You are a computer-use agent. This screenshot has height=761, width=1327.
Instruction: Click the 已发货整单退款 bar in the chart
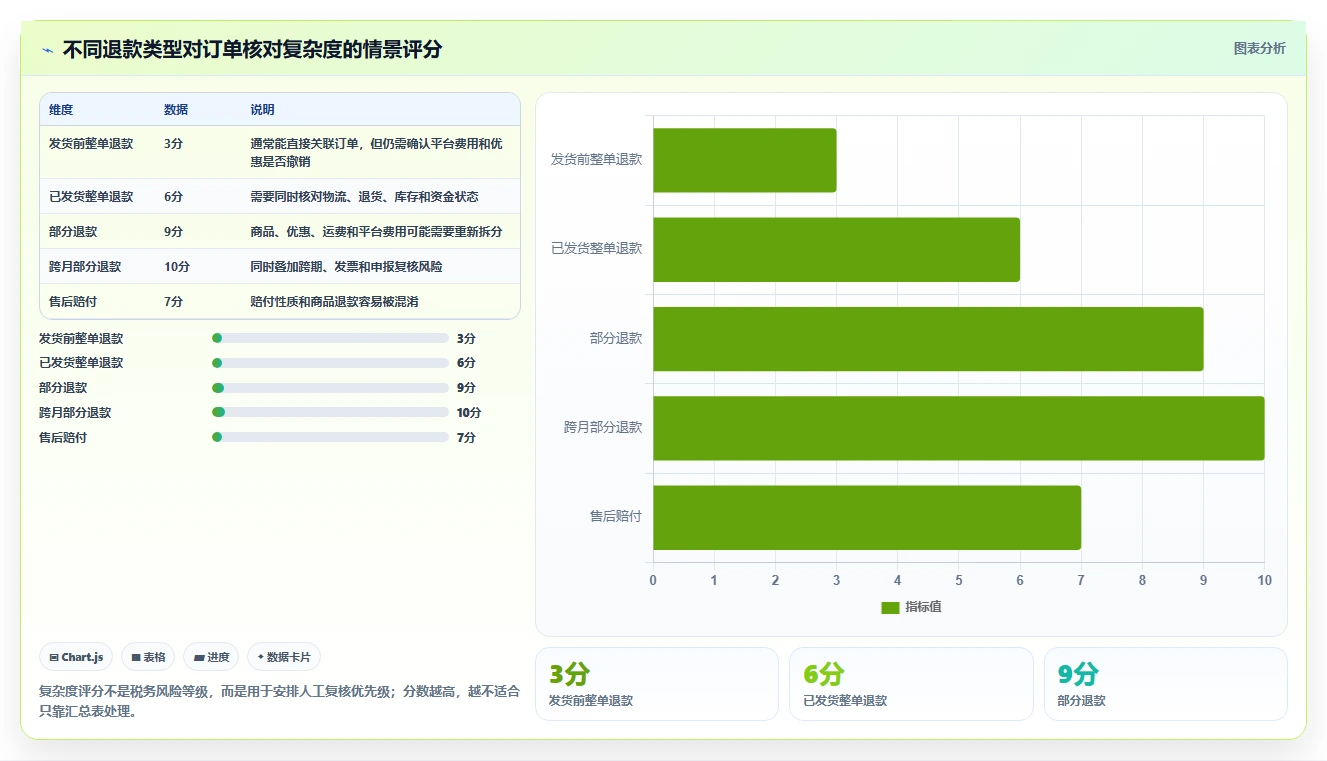pyautogui.click(x=836, y=249)
